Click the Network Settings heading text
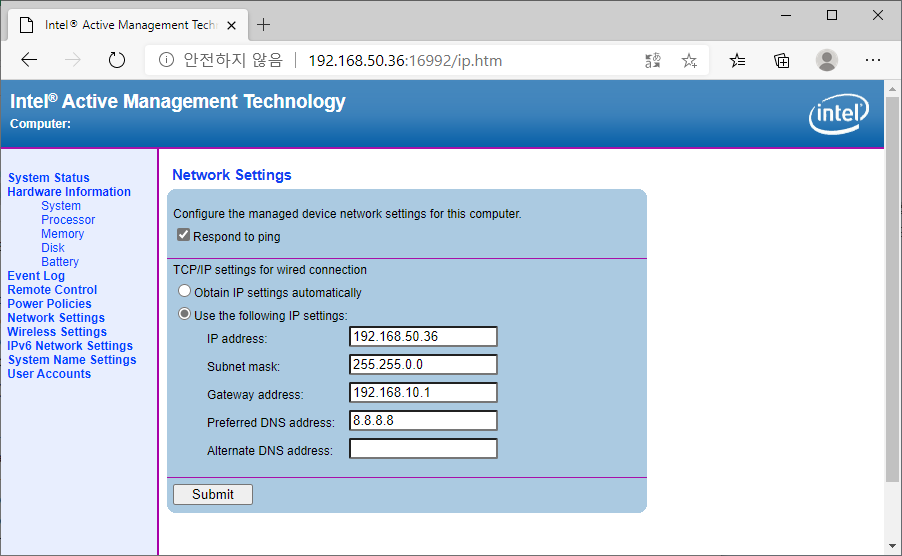Viewport: 902px width, 556px height. pos(232,175)
